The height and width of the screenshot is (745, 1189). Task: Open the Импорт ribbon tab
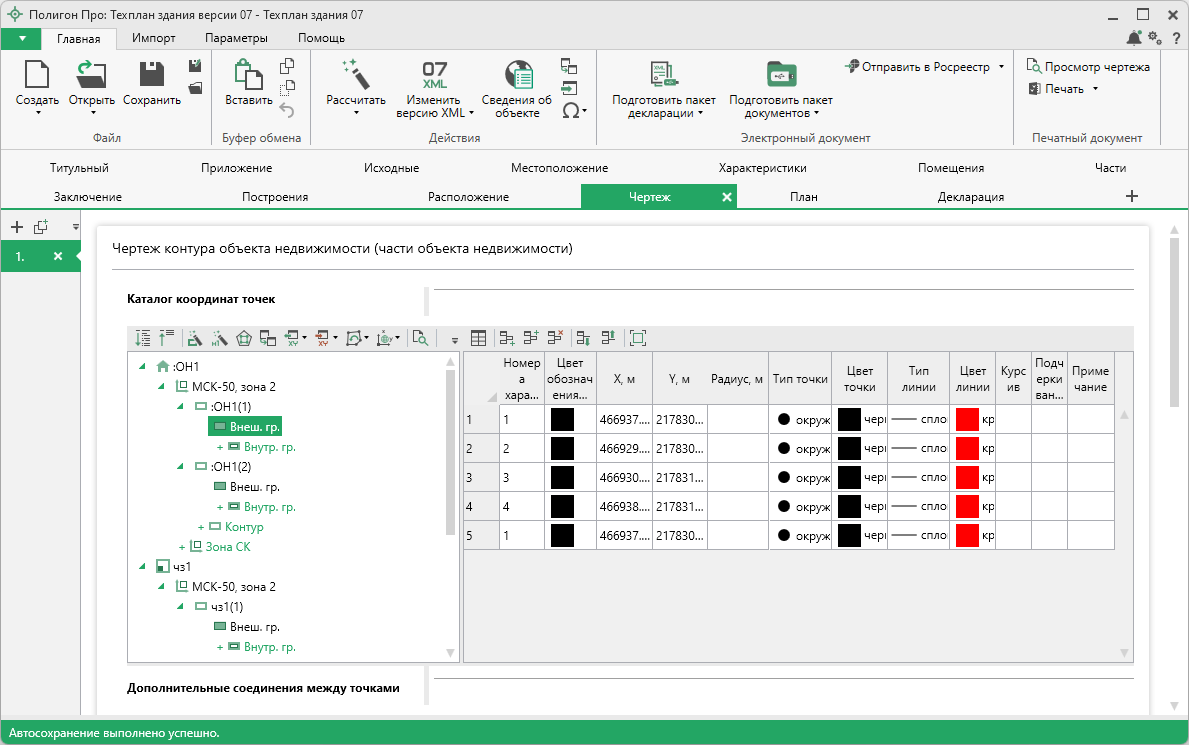(x=153, y=38)
